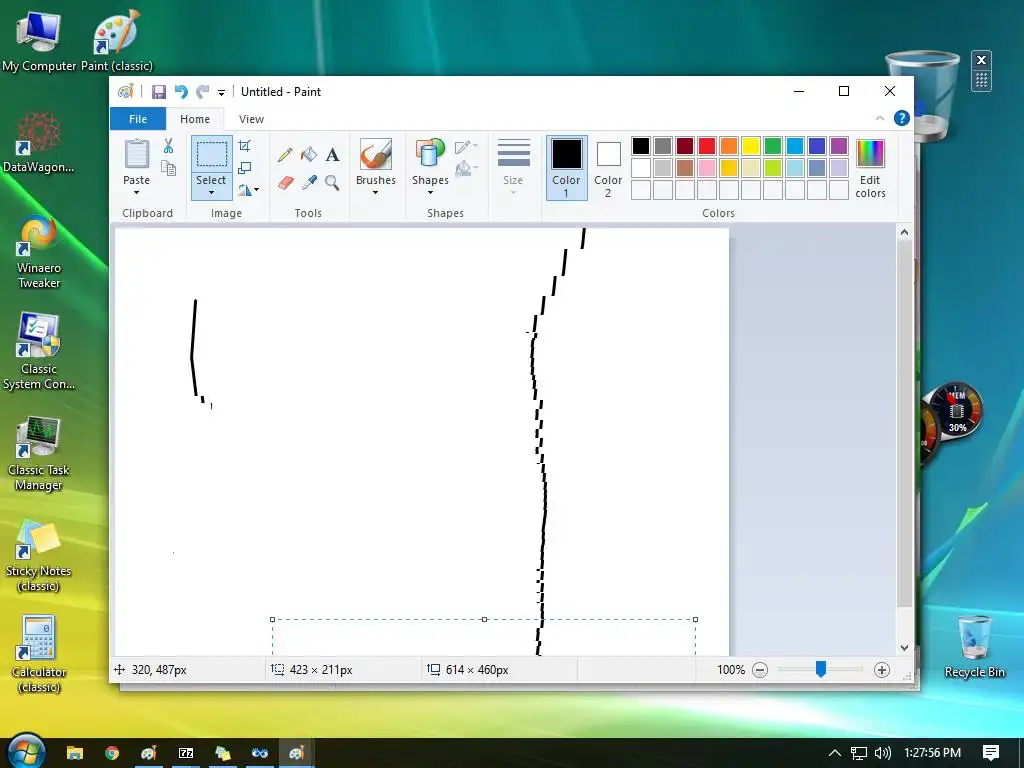Open Sticky Notes (classic) desktop icon

[39, 556]
